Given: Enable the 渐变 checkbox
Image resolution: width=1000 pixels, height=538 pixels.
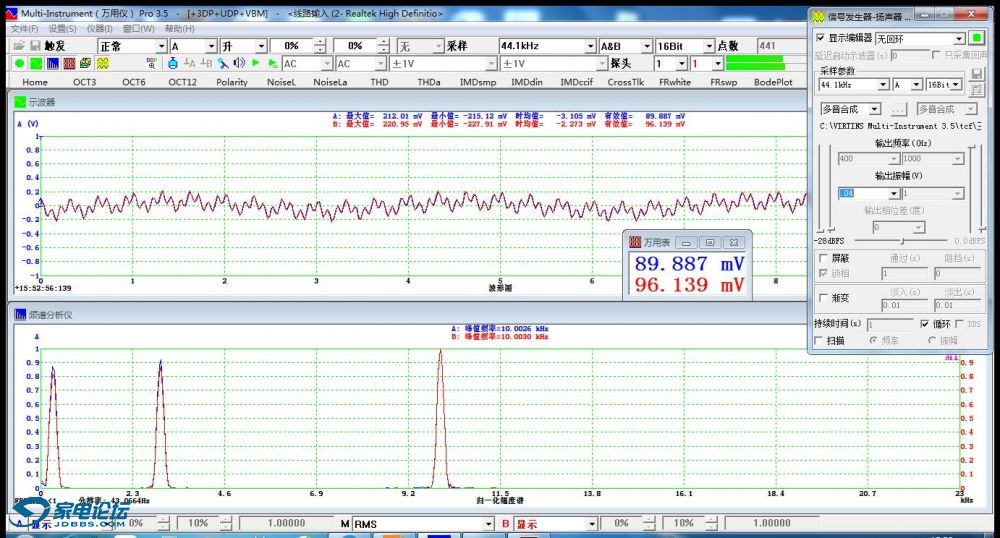Looking at the screenshot, I should point(823,298).
